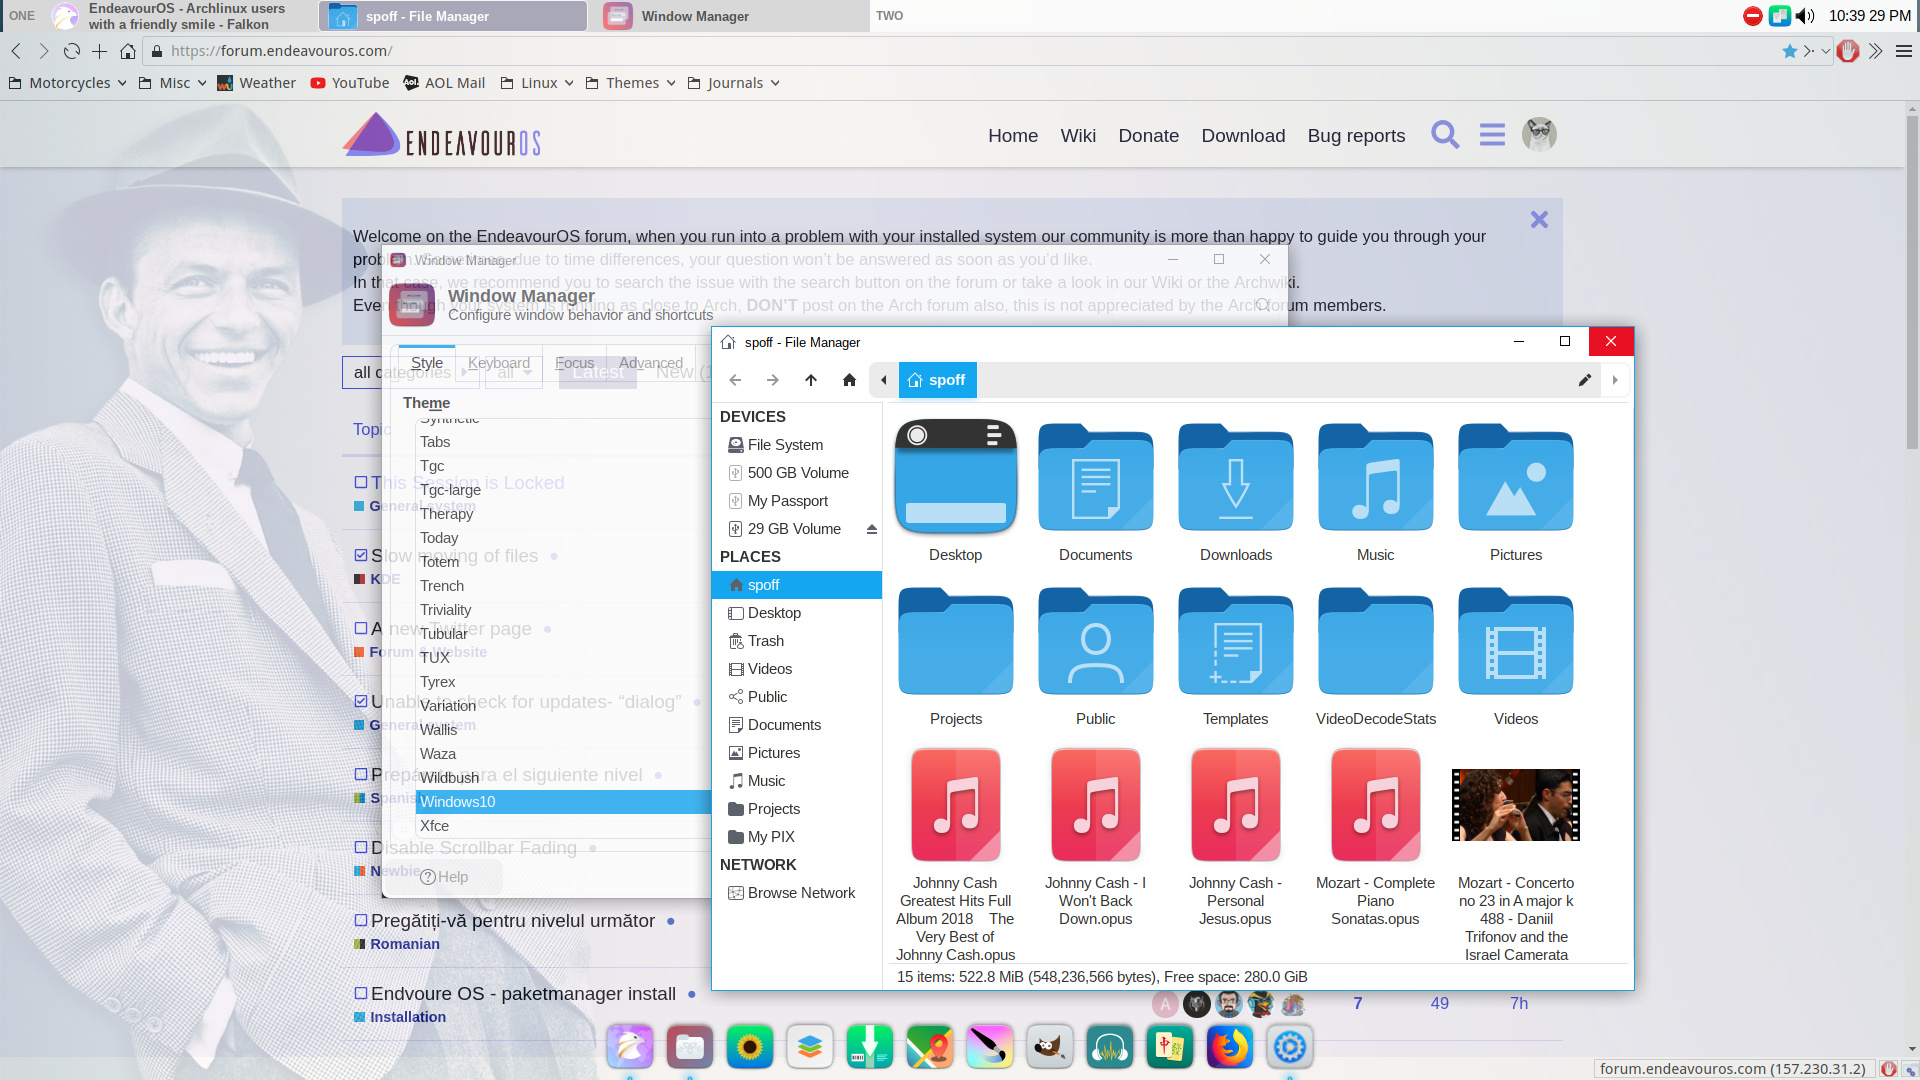Select the Templates folder icon
The width and height of the screenshot is (1920, 1080).
pyautogui.click(x=1236, y=641)
